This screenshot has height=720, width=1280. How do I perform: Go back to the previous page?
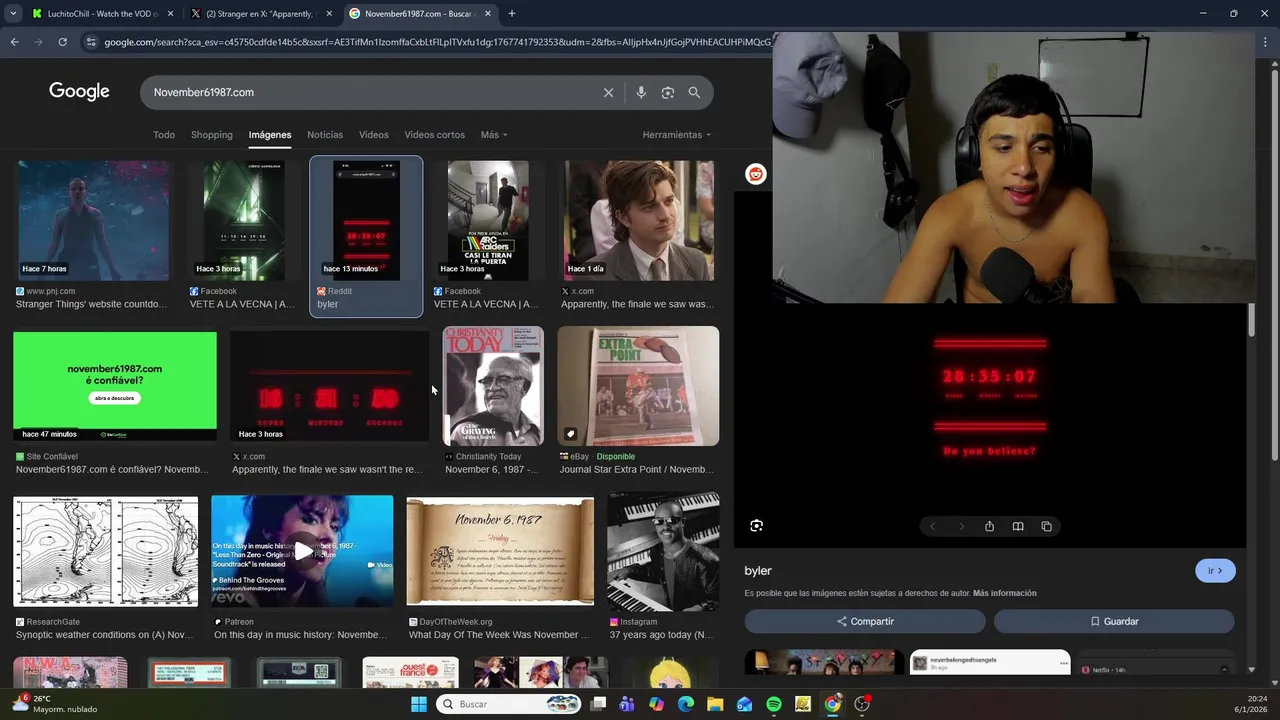(14, 42)
